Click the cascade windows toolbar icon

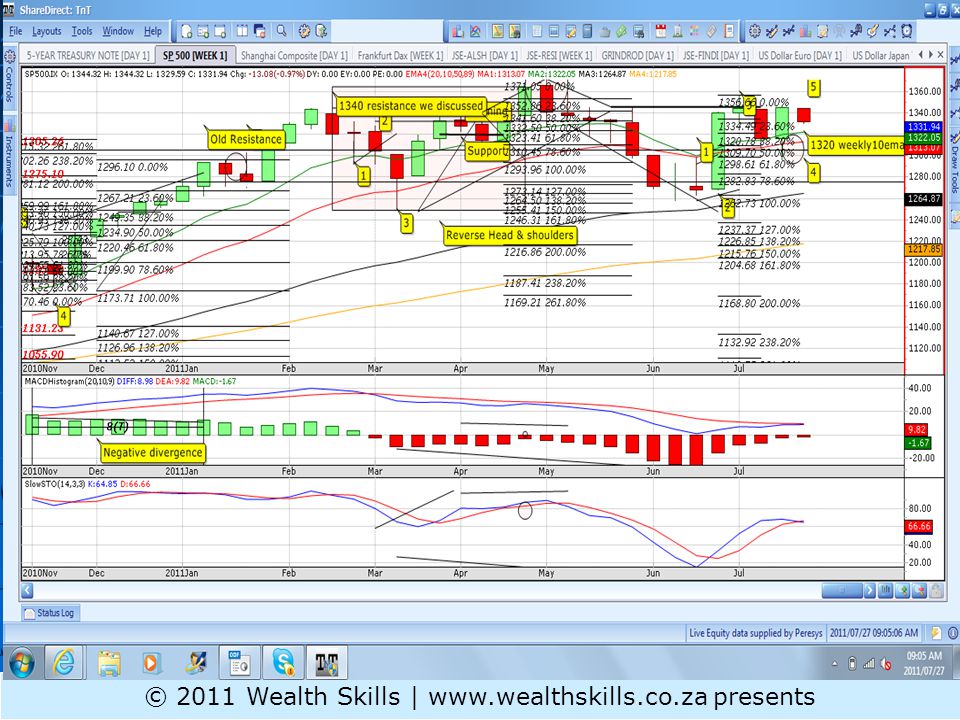point(259,31)
